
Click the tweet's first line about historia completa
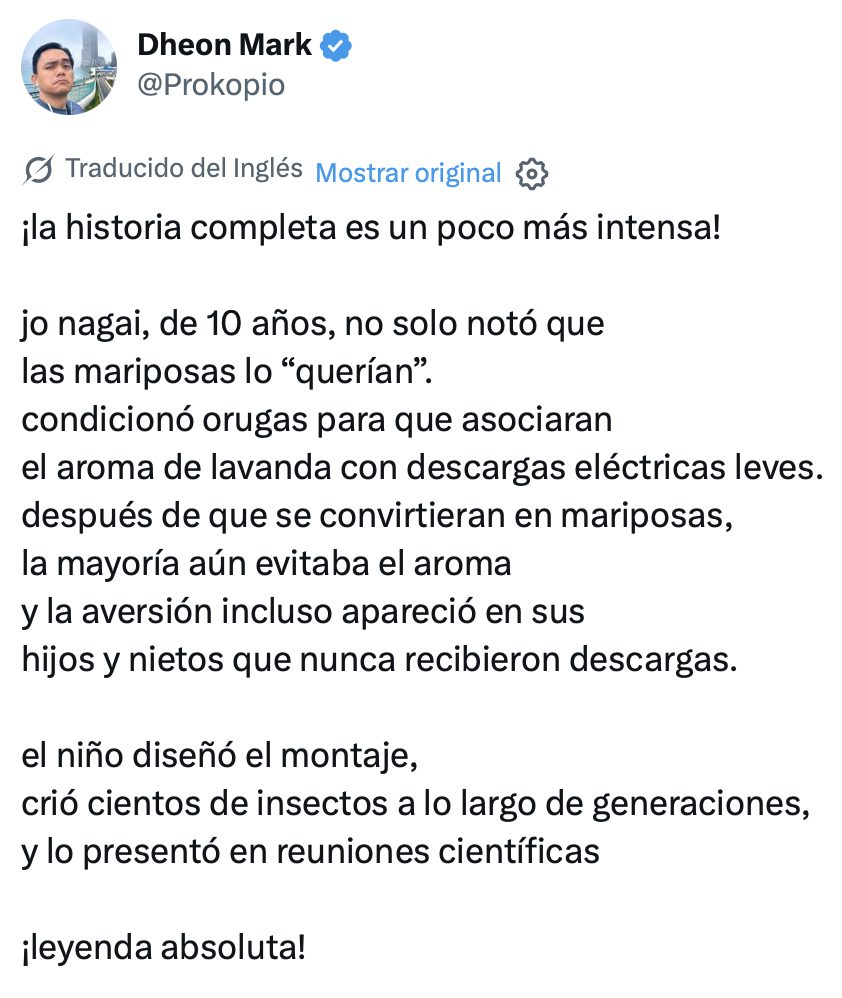click(x=372, y=228)
